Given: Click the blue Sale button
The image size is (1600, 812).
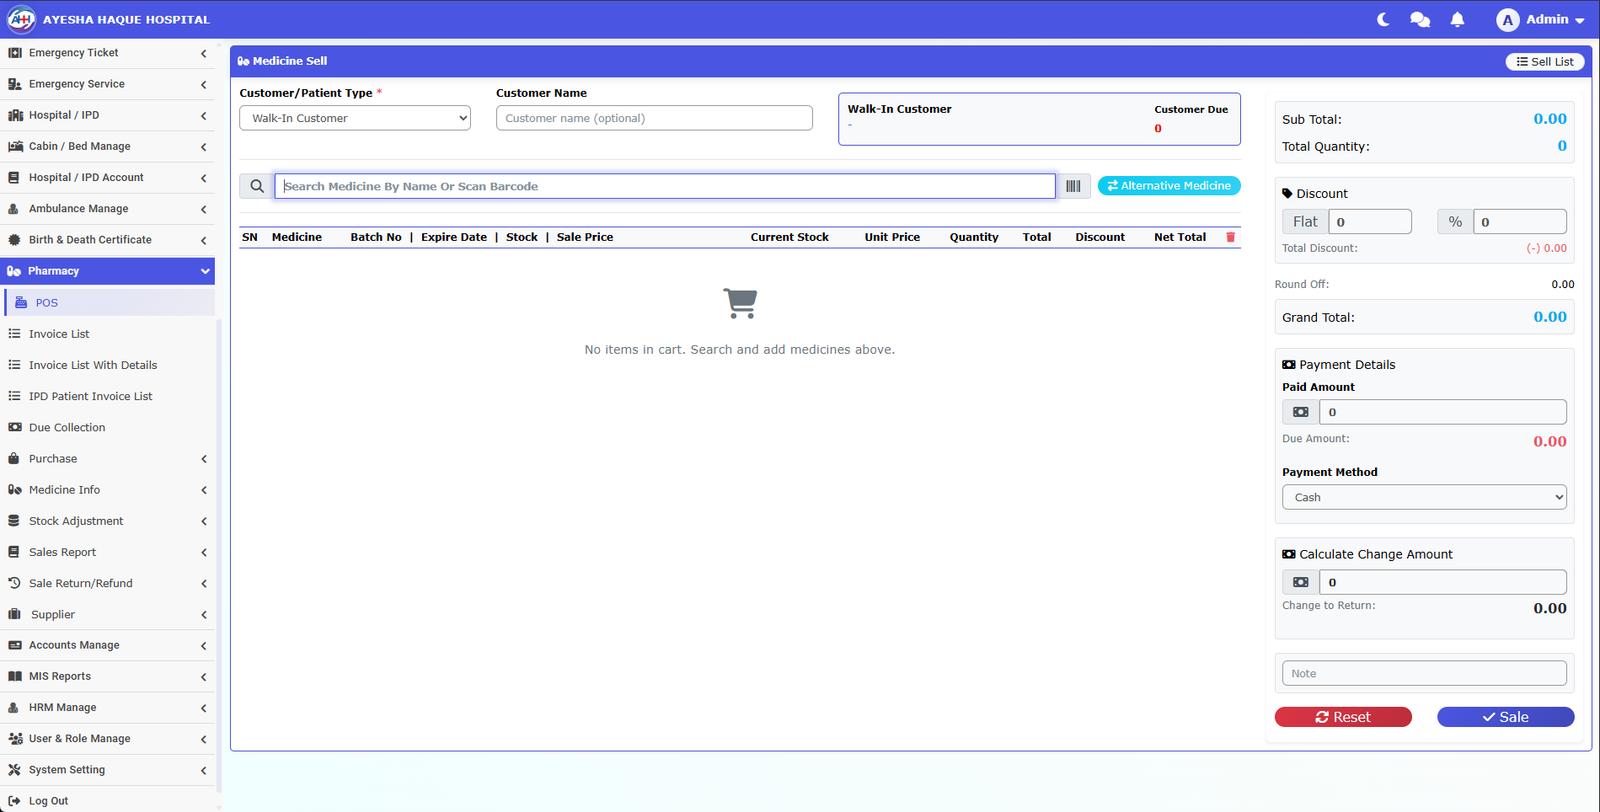Looking at the screenshot, I should 1505,717.
